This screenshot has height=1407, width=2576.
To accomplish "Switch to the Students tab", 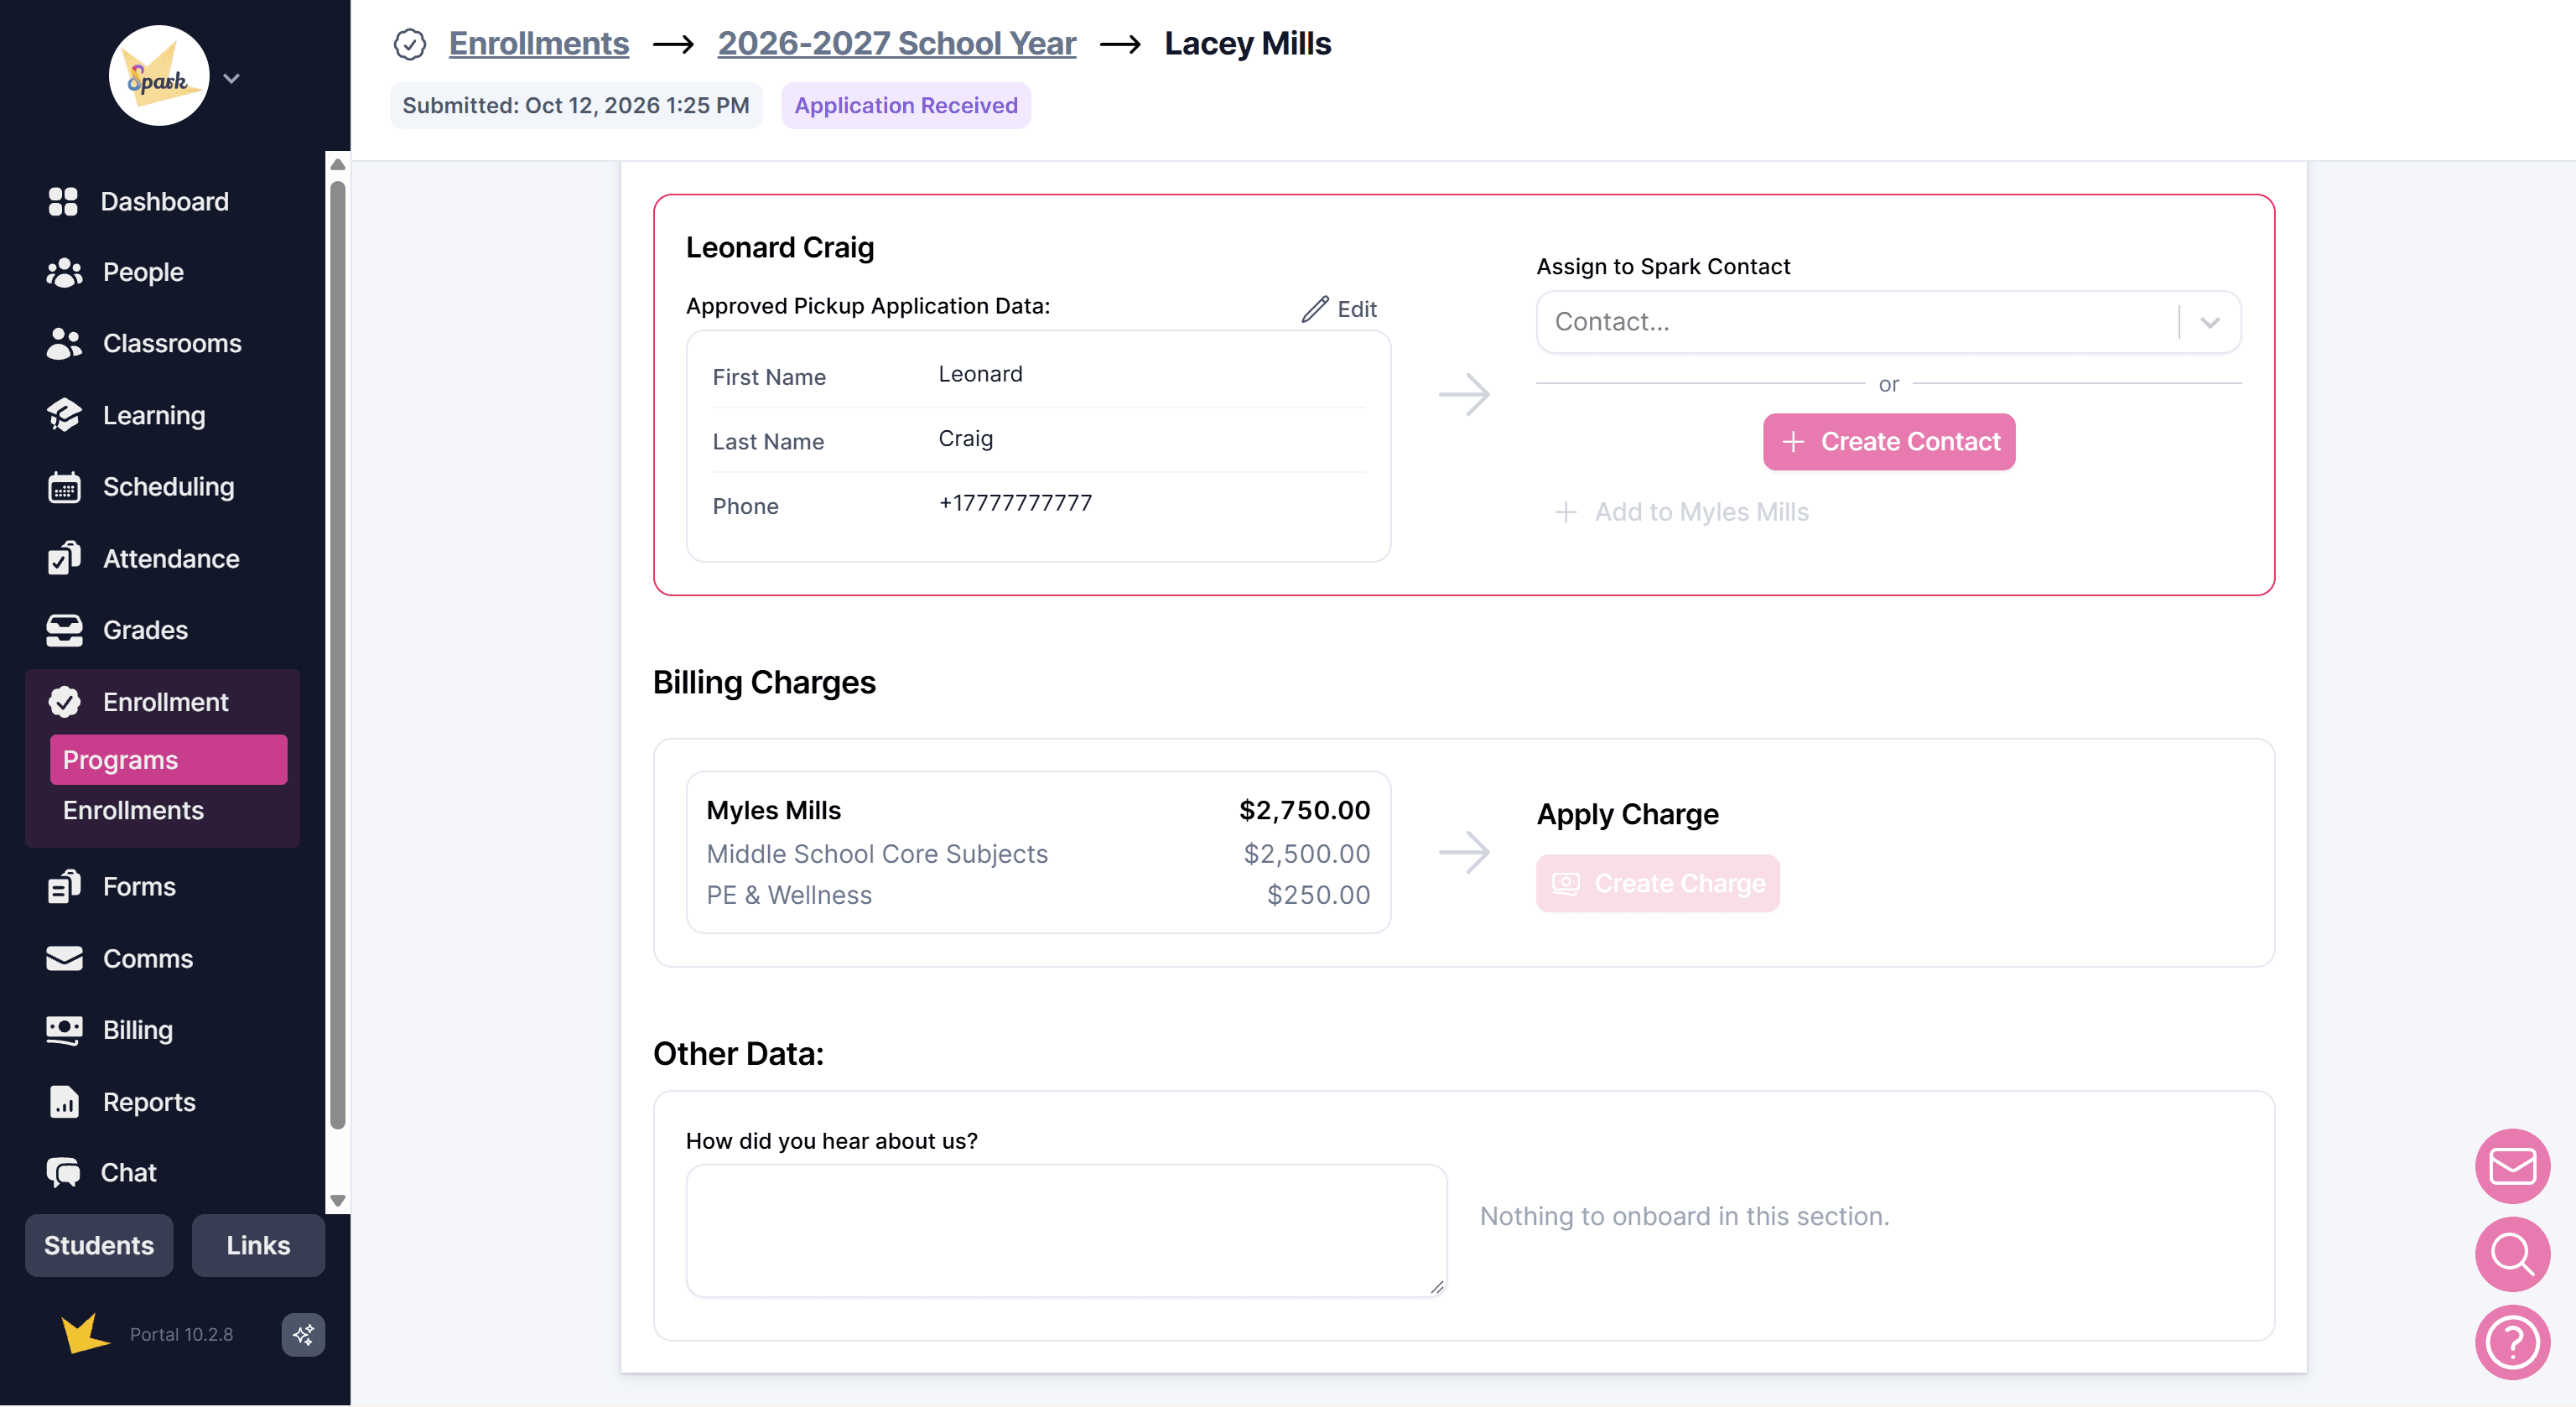I will 99,1245.
